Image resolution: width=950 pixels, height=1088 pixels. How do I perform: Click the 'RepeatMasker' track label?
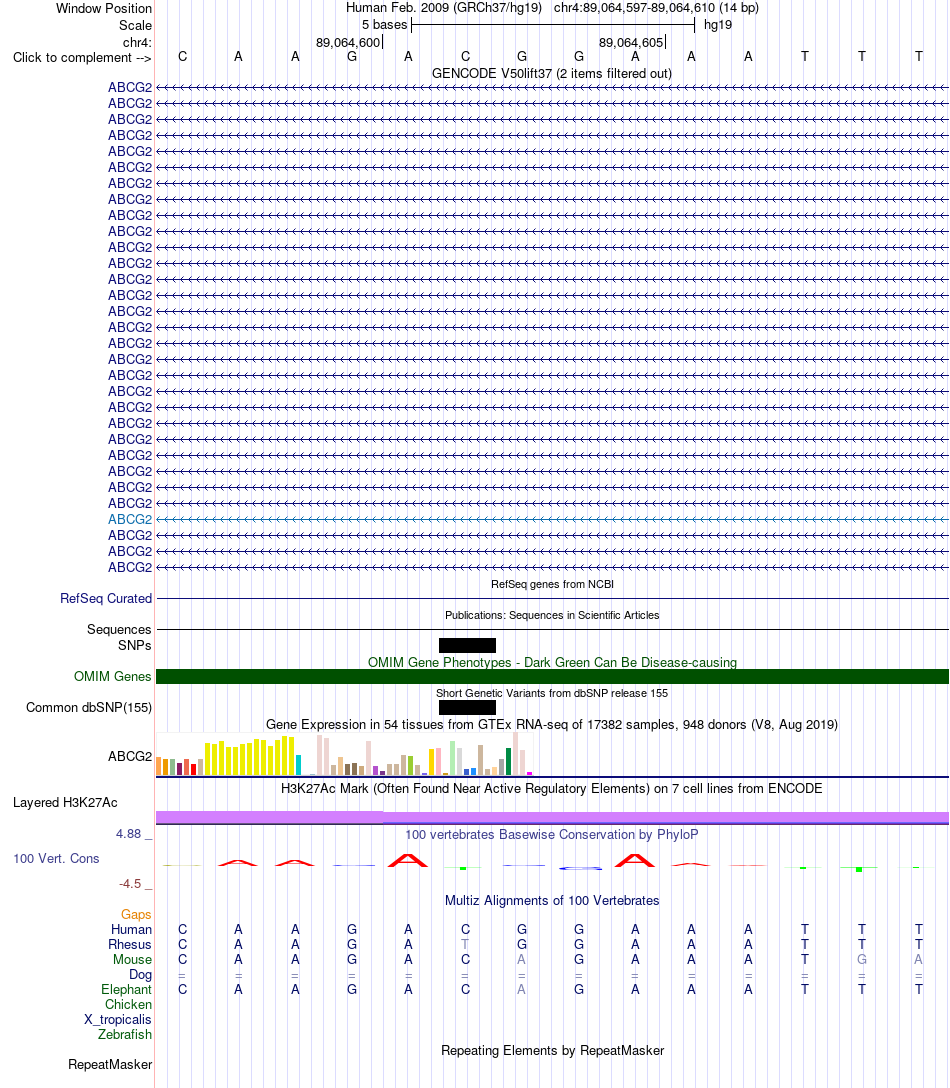click(110, 1064)
